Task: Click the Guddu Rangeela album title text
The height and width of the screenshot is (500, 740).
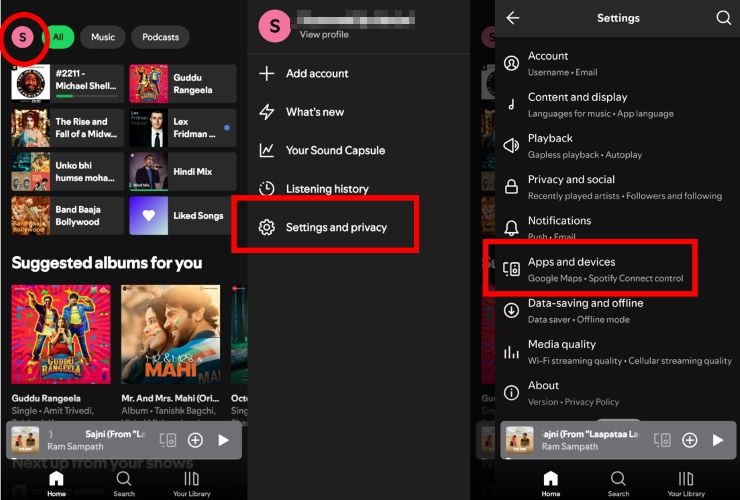Action: pyautogui.click(x=46, y=398)
